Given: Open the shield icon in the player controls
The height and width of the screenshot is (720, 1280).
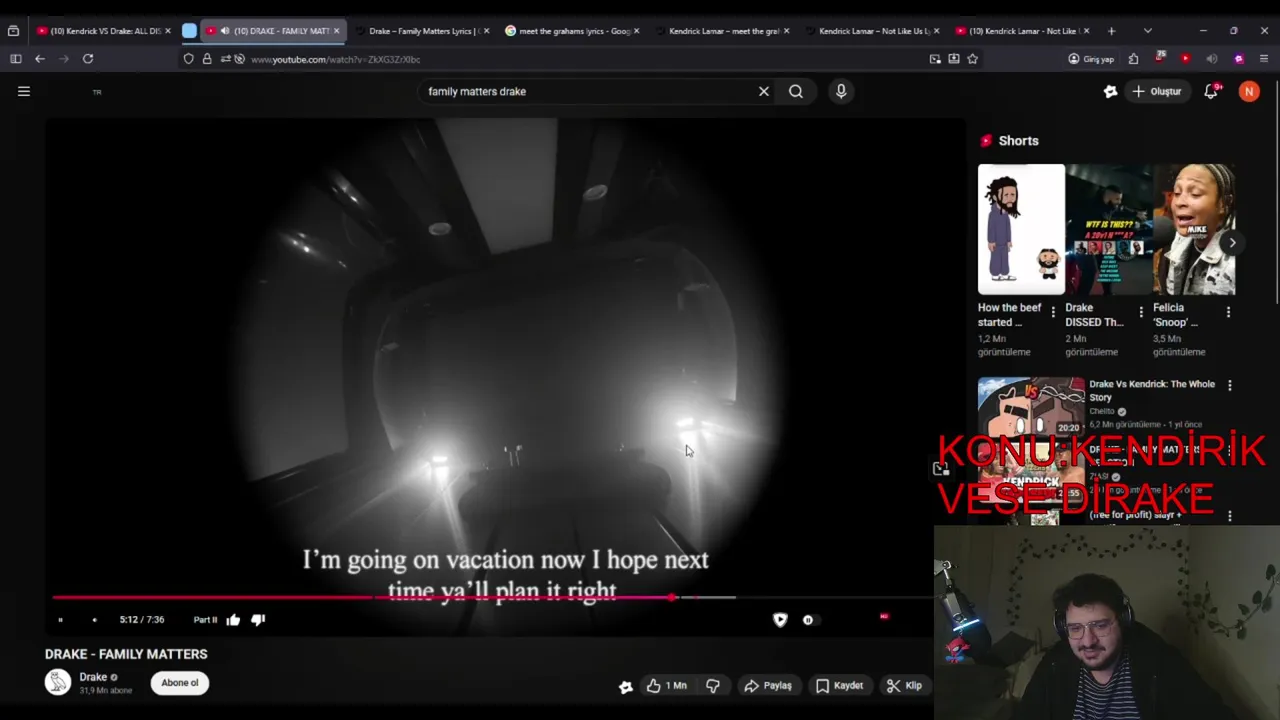Looking at the screenshot, I should coord(780,620).
